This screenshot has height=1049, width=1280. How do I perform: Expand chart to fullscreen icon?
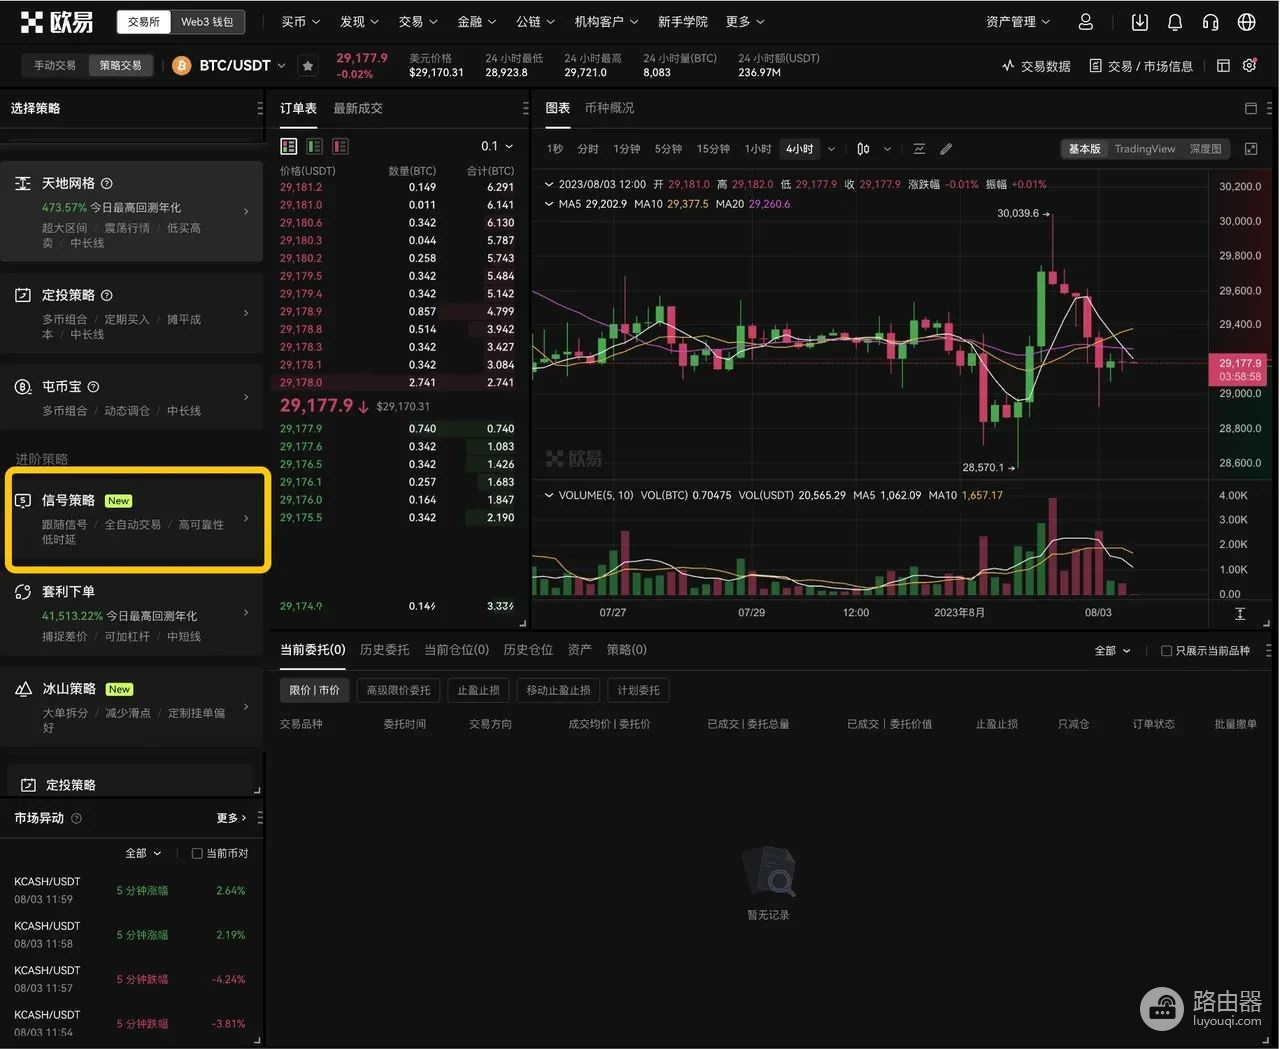point(1251,149)
